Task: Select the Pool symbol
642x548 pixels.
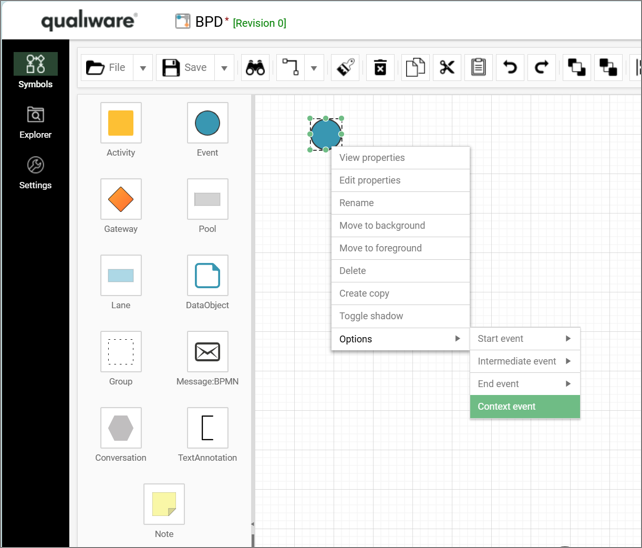Action: point(208,199)
